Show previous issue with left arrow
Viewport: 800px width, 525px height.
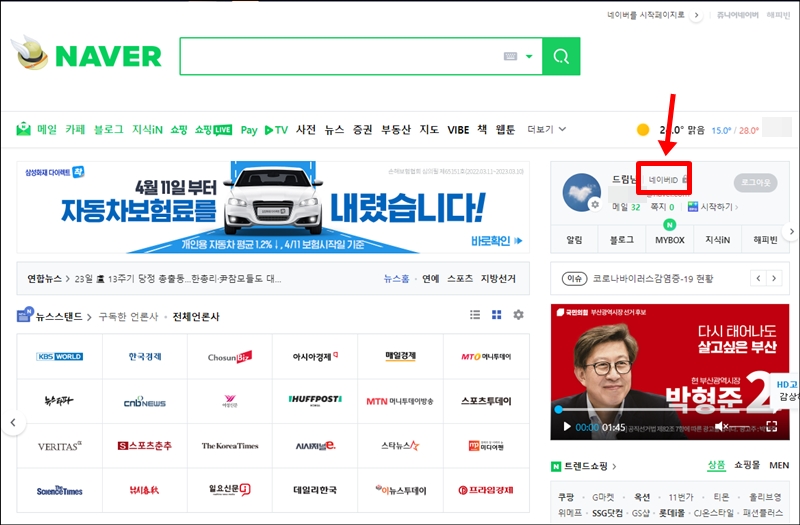[x=758, y=278]
